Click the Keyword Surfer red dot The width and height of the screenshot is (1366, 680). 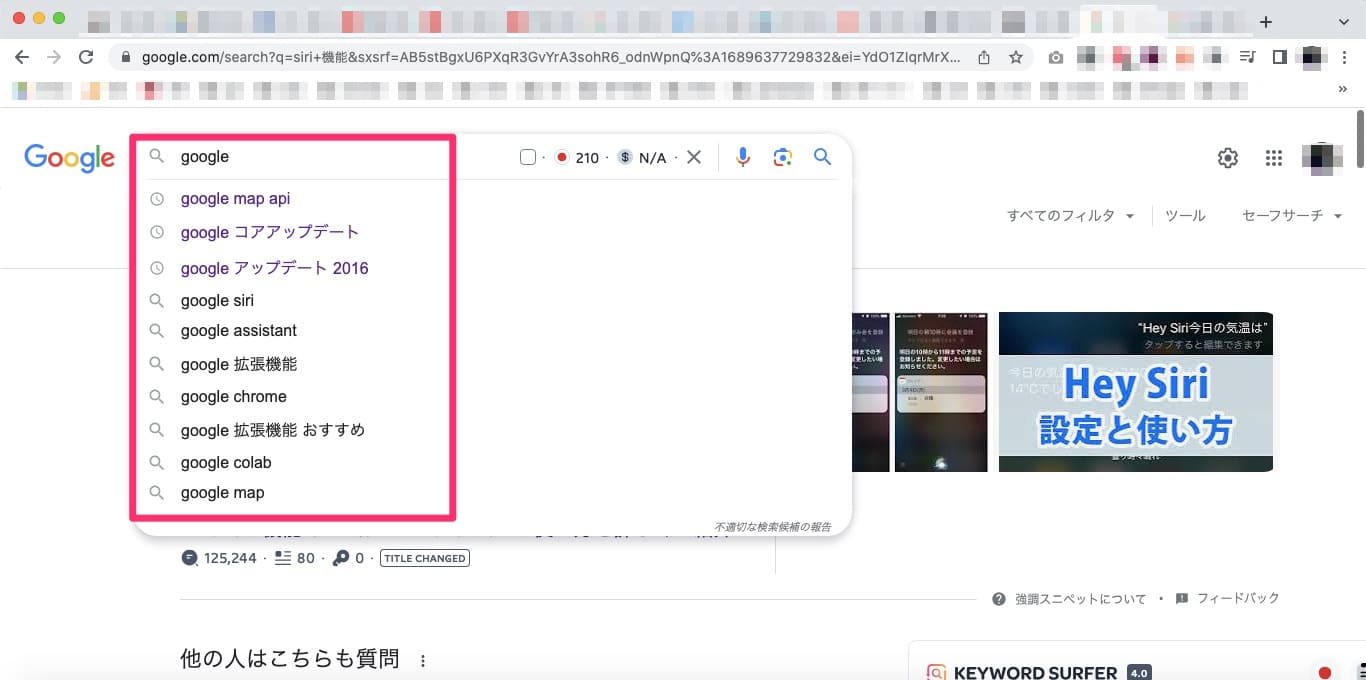point(1325,673)
